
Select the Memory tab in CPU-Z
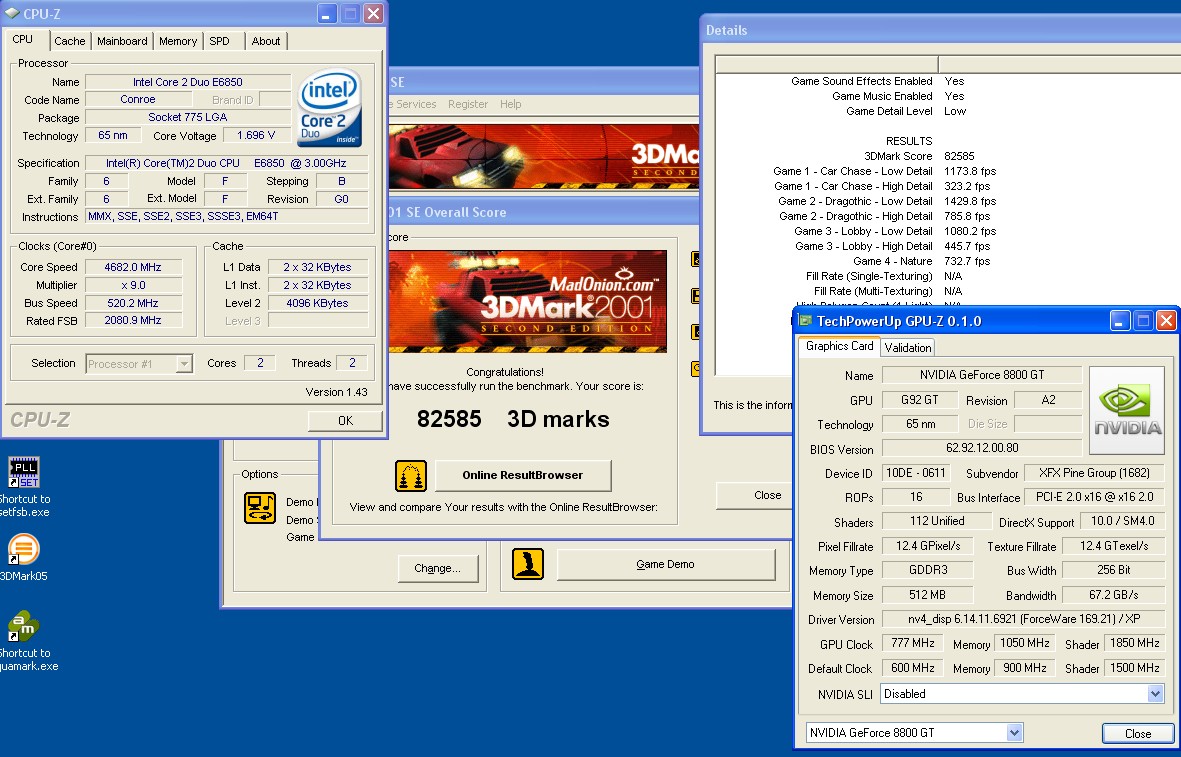[x=178, y=41]
